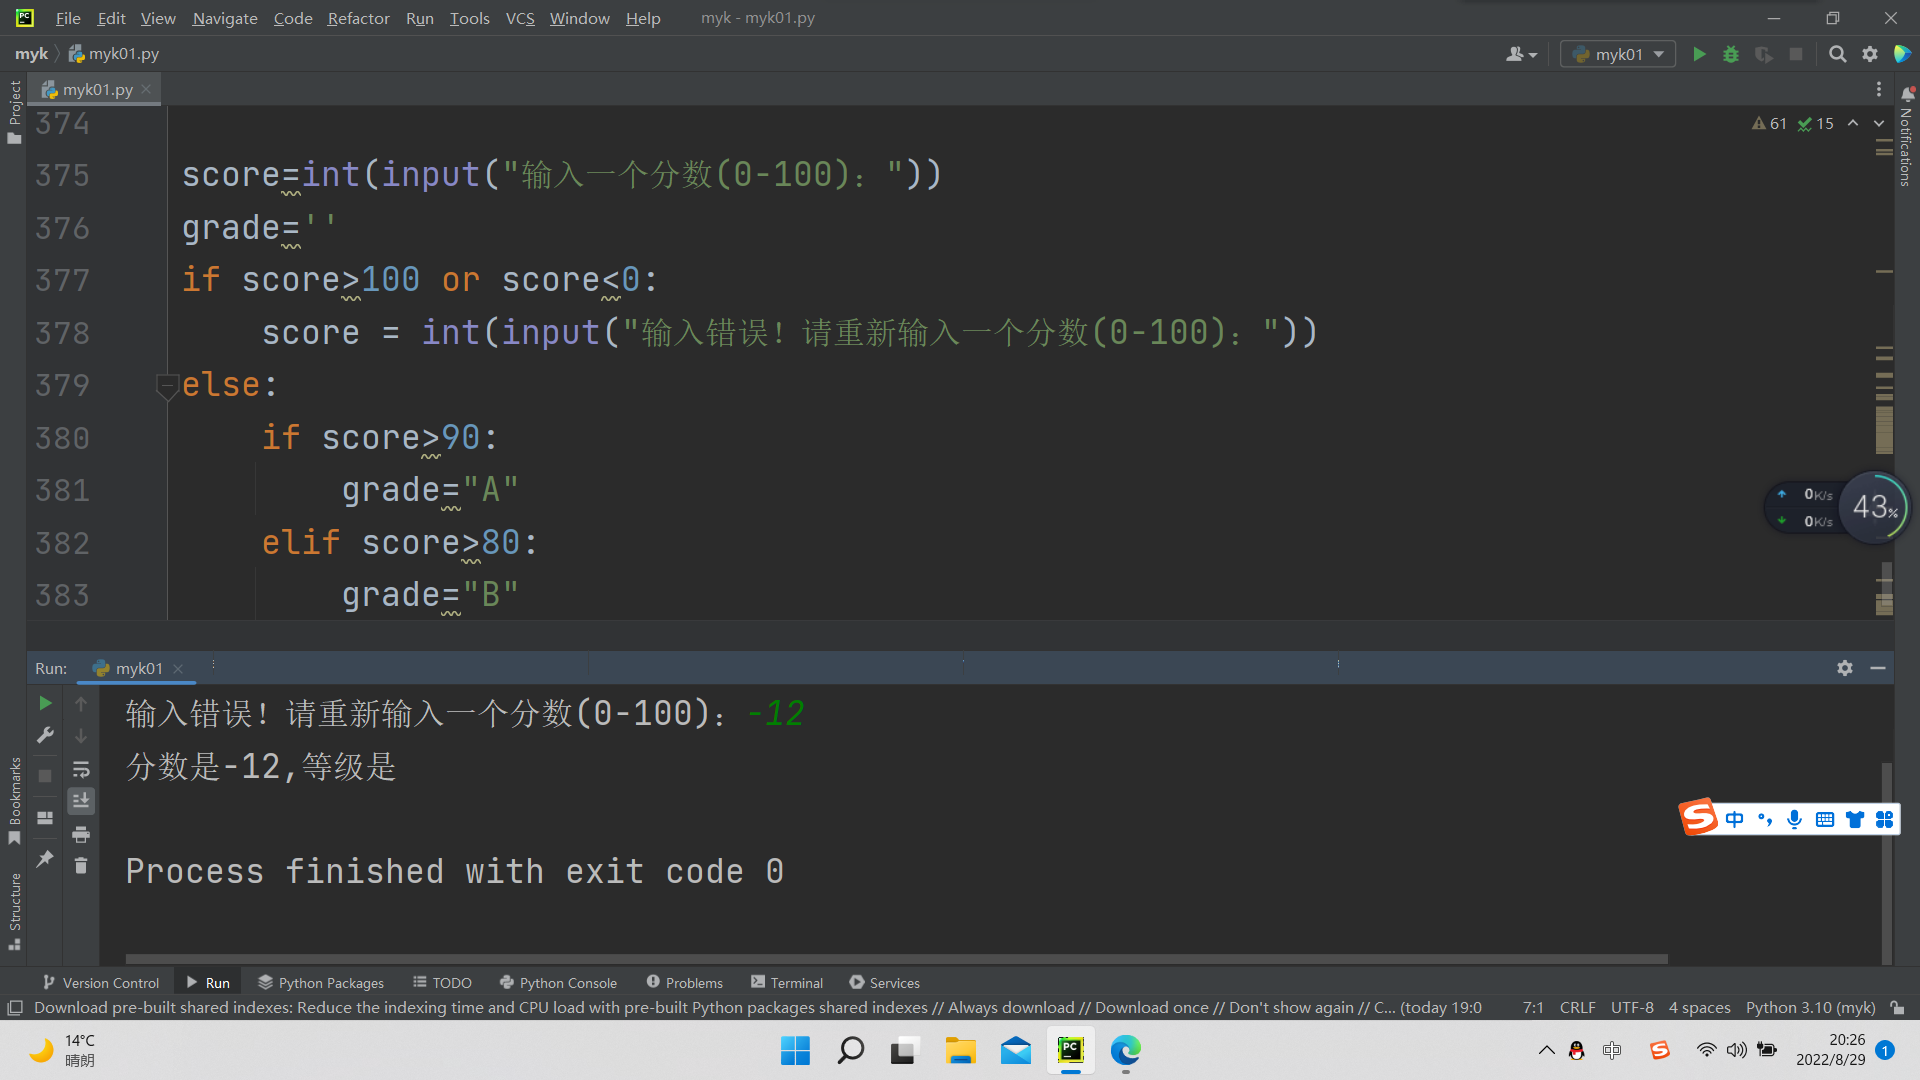Image resolution: width=1920 pixels, height=1080 pixels.
Task: Rerun myk01 in Run panel
Action: (x=45, y=704)
